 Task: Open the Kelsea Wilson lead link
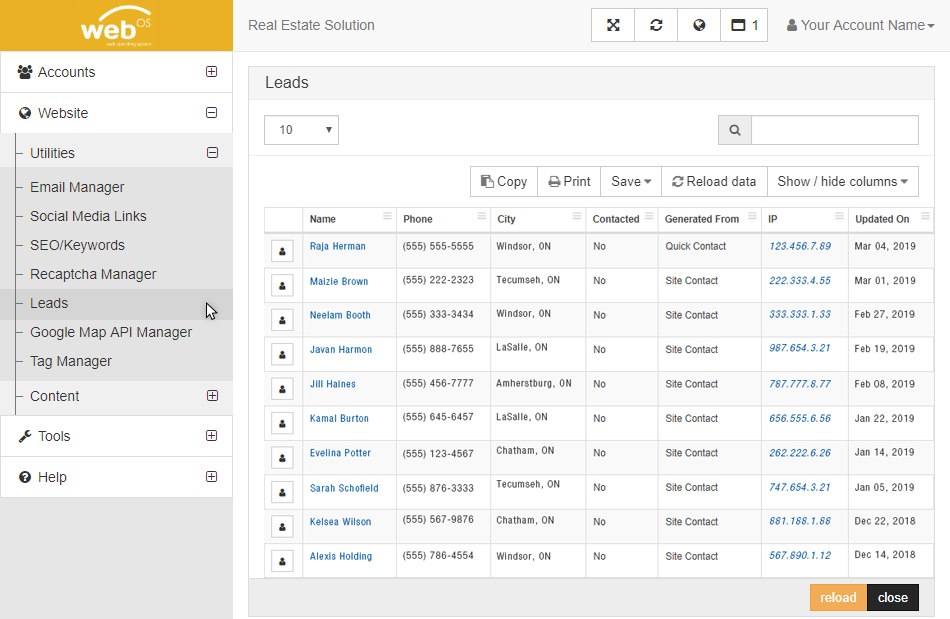click(x=340, y=522)
